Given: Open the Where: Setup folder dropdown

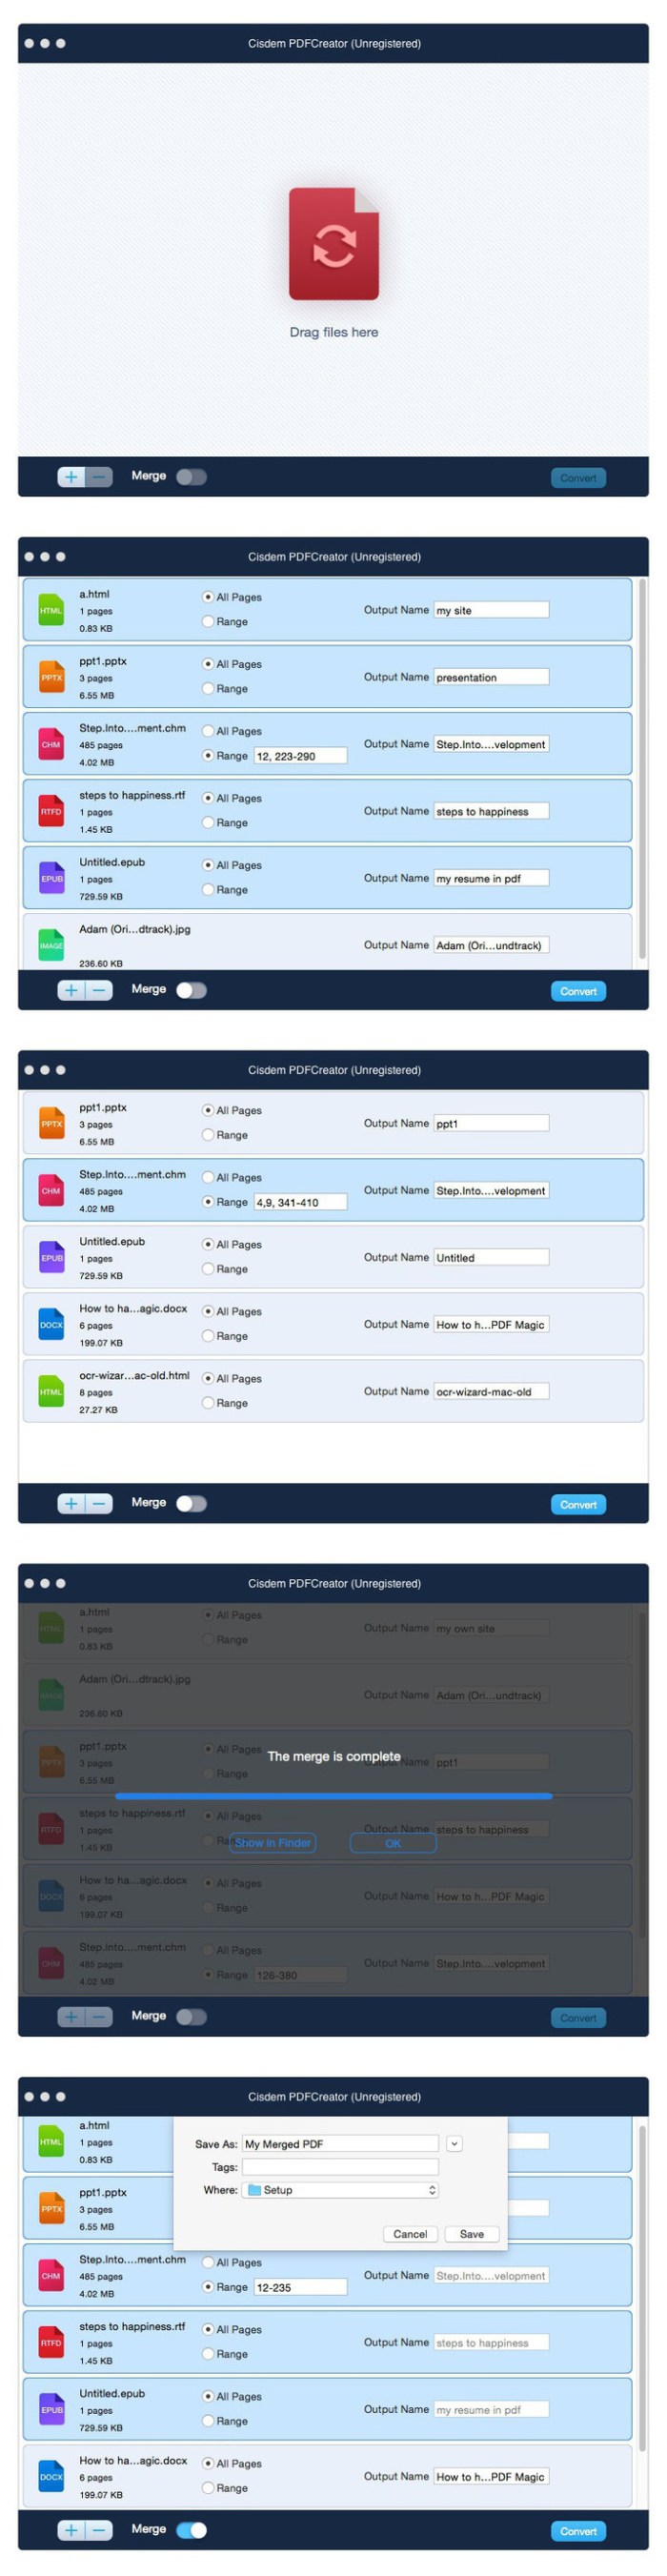Looking at the screenshot, I should (340, 2190).
